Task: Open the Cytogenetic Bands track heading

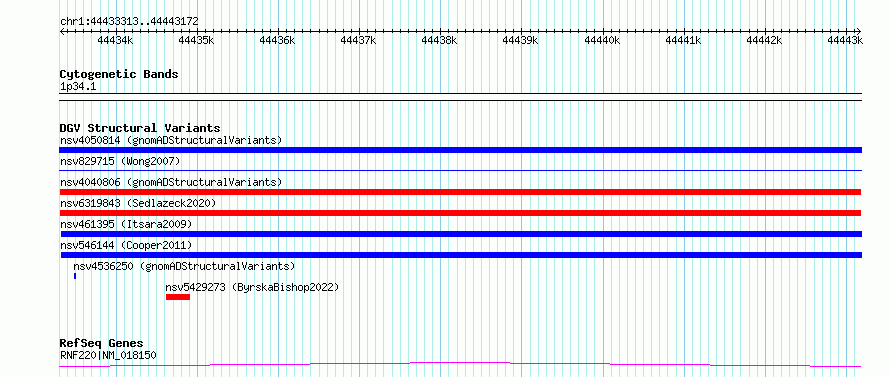Action: pyautogui.click(x=119, y=74)
